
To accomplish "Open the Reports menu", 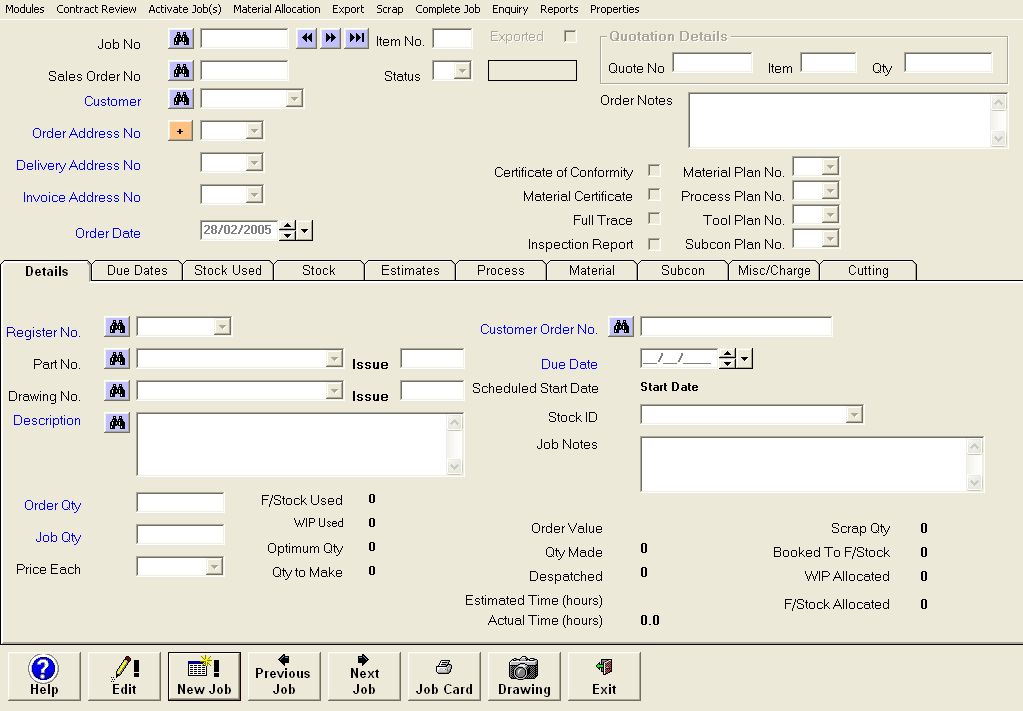I will 559,9.
